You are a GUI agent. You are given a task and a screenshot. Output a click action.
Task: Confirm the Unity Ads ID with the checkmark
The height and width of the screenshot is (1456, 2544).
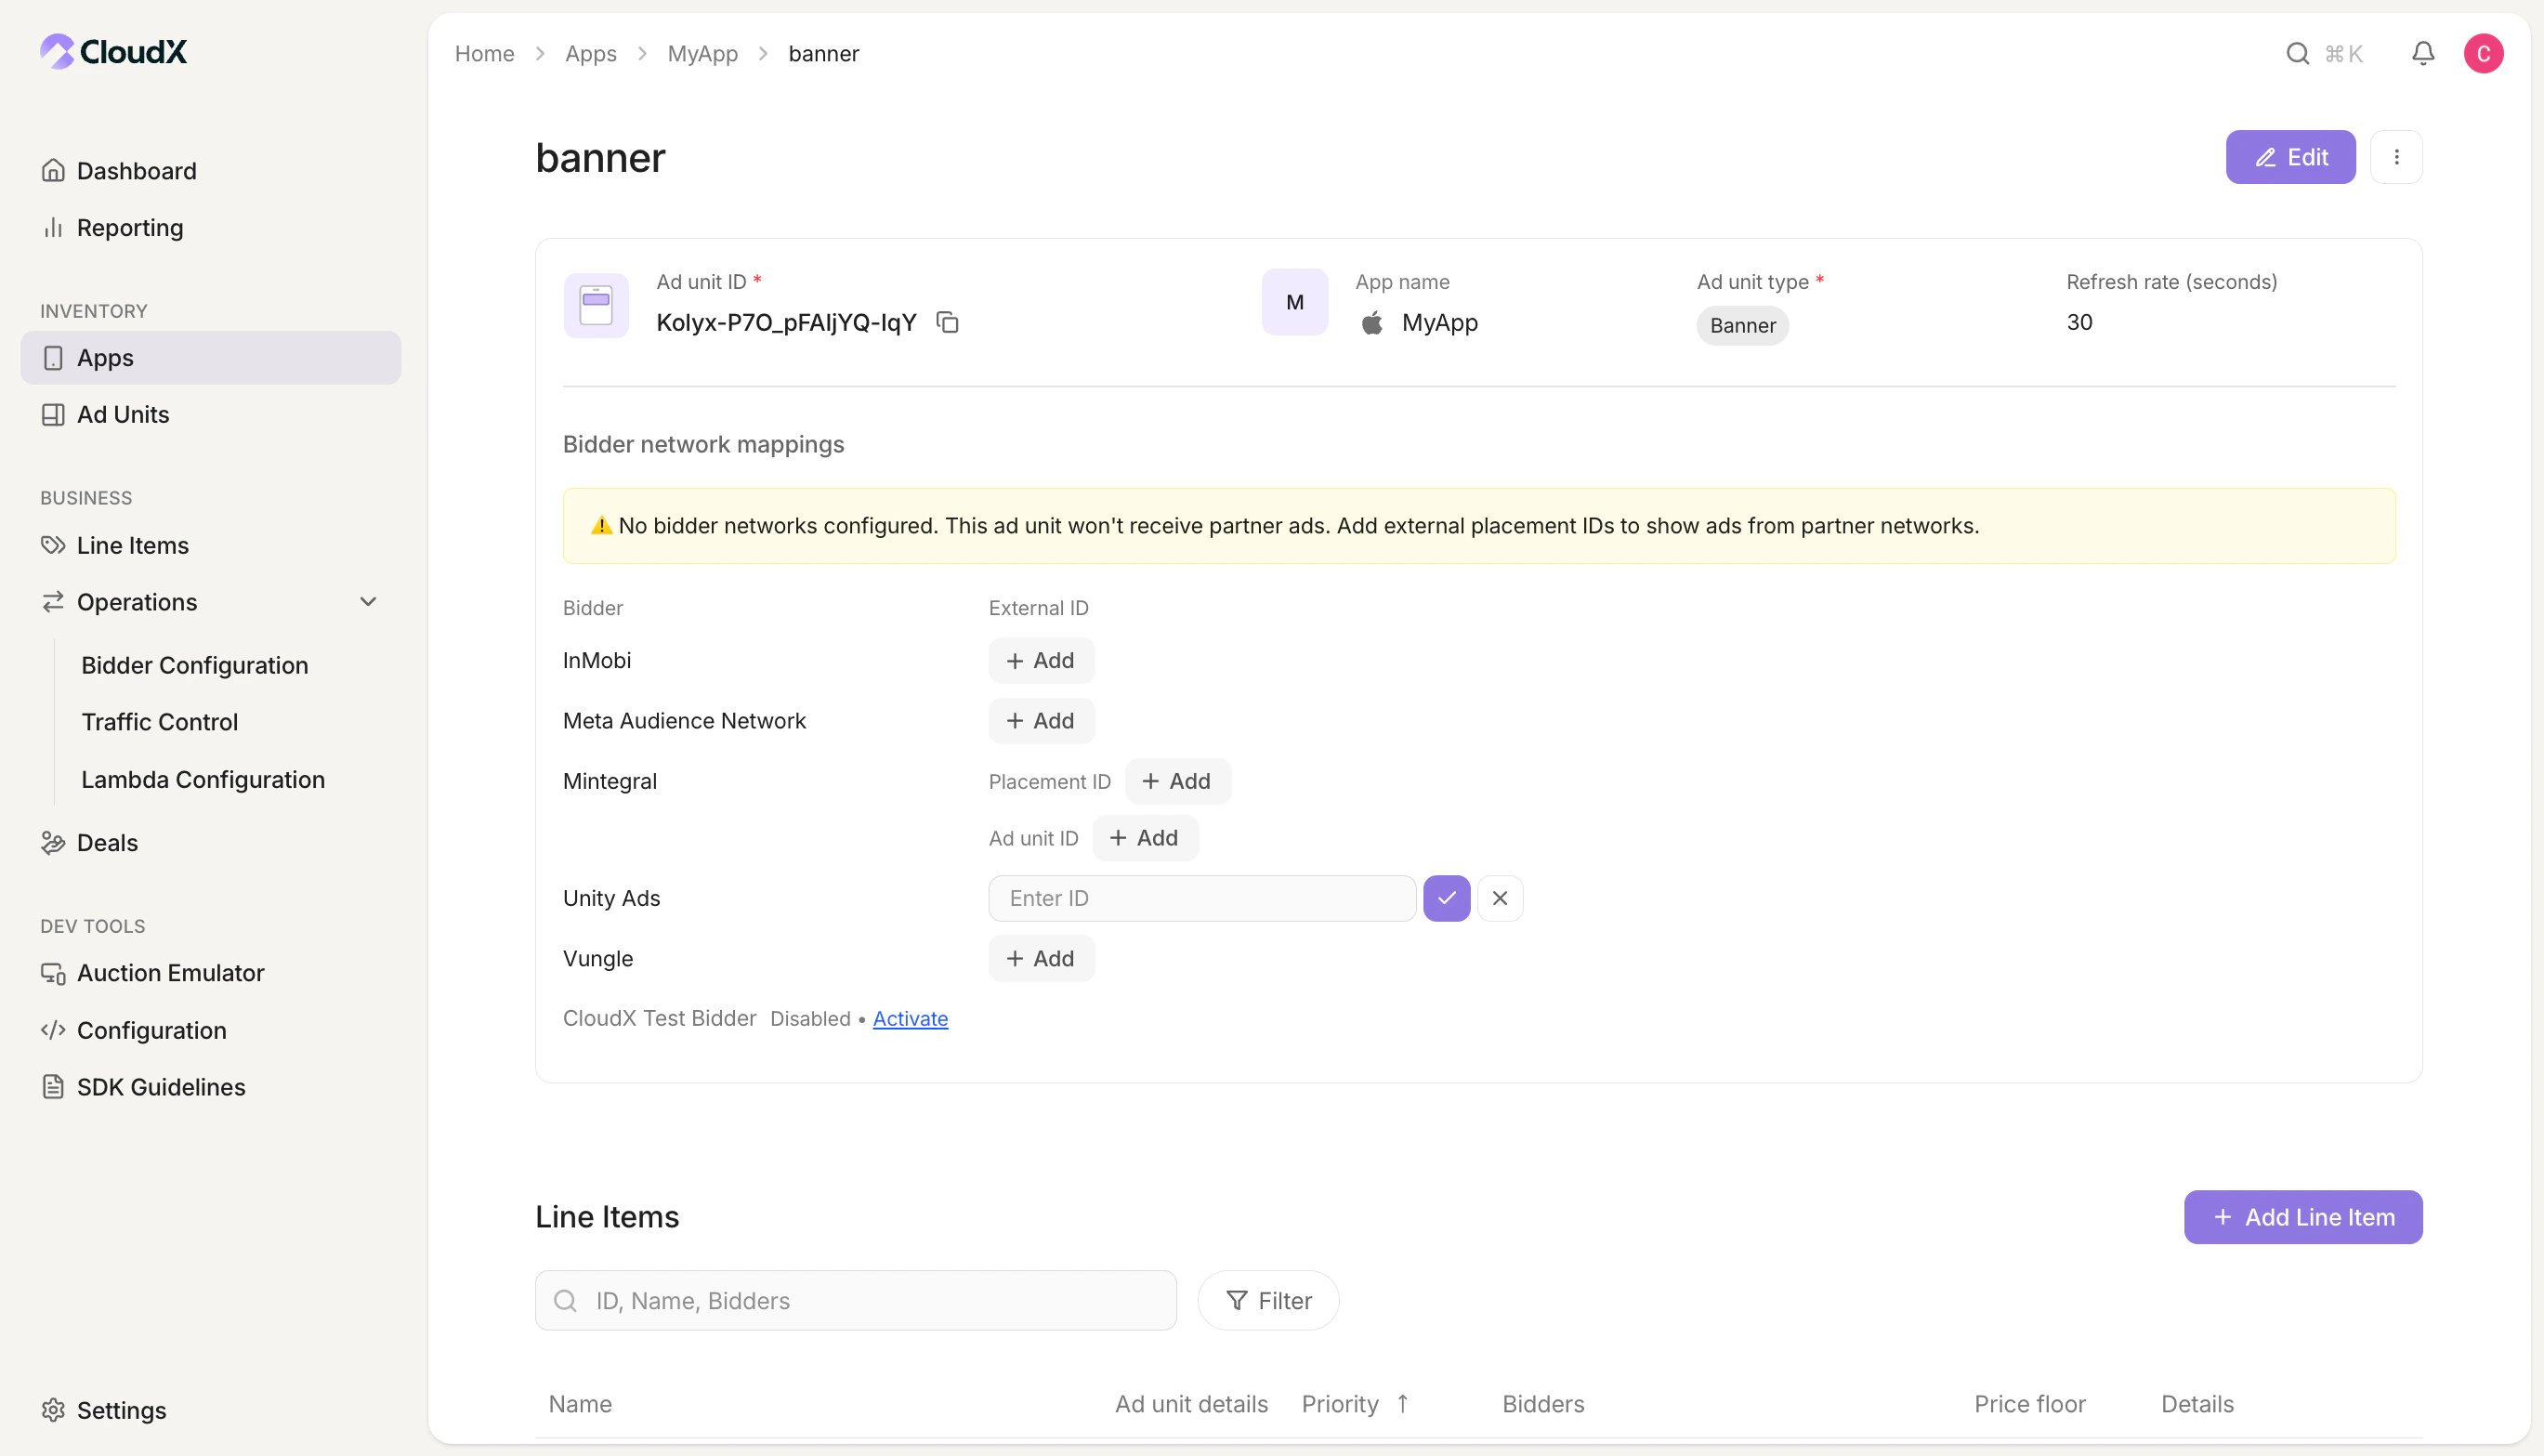click(1446, 897)
